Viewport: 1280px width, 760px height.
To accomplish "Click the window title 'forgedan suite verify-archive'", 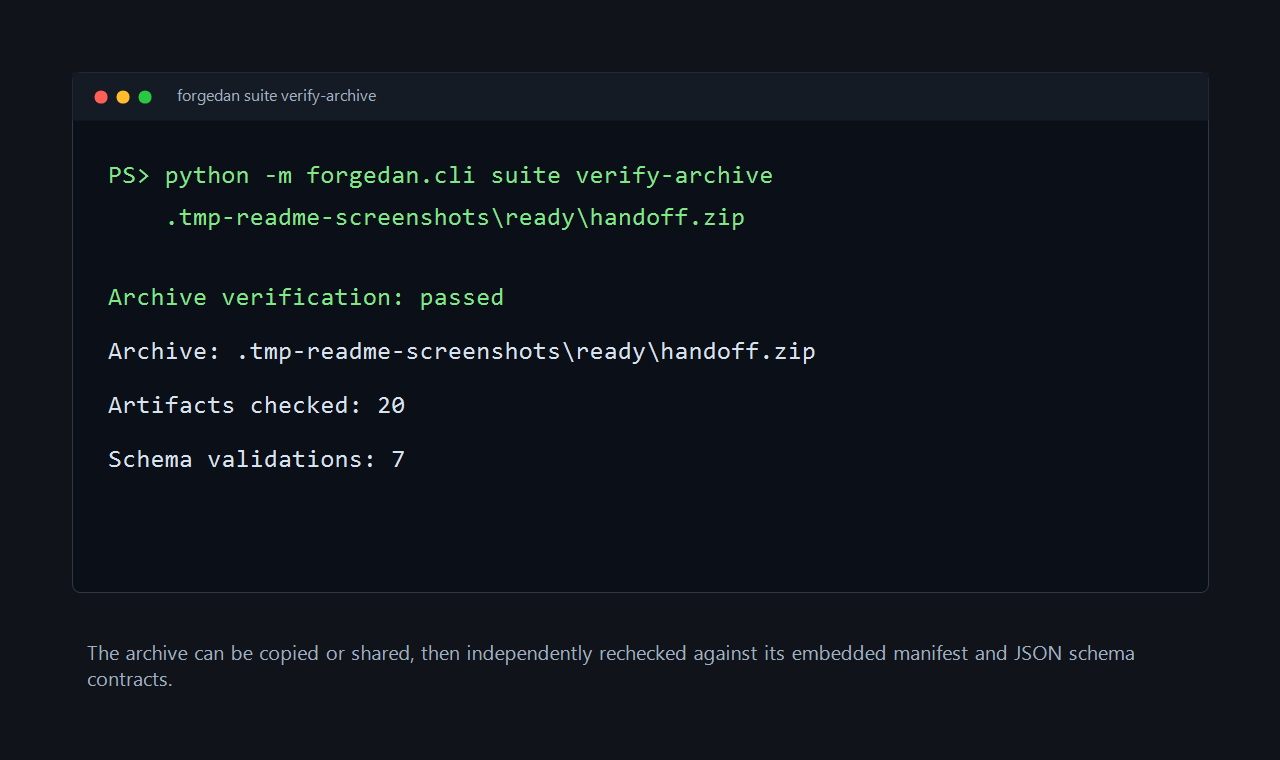I will pos(277,96).
